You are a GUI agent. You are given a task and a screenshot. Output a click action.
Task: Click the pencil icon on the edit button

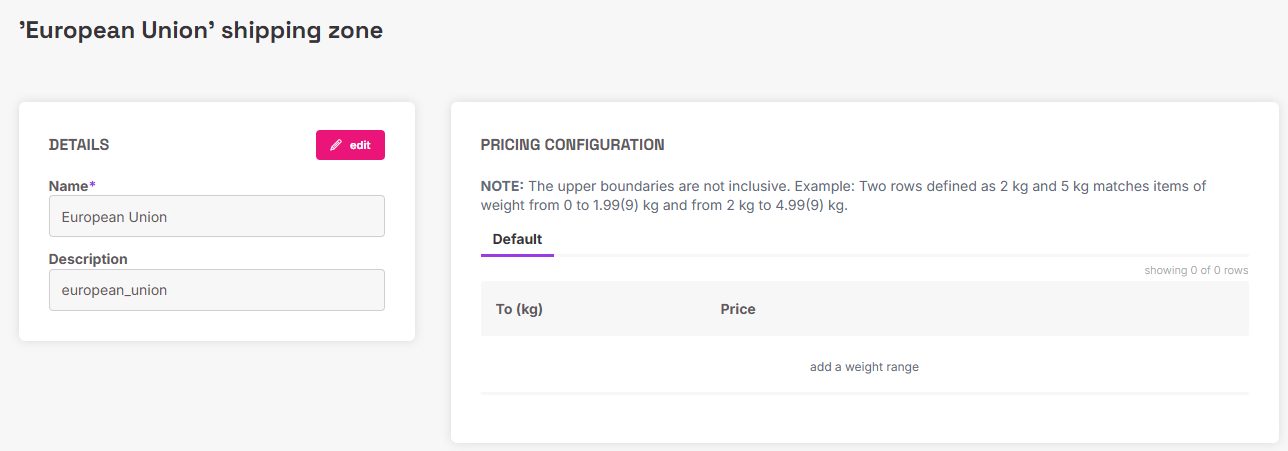pyautogui.click(x=336, y=145)
